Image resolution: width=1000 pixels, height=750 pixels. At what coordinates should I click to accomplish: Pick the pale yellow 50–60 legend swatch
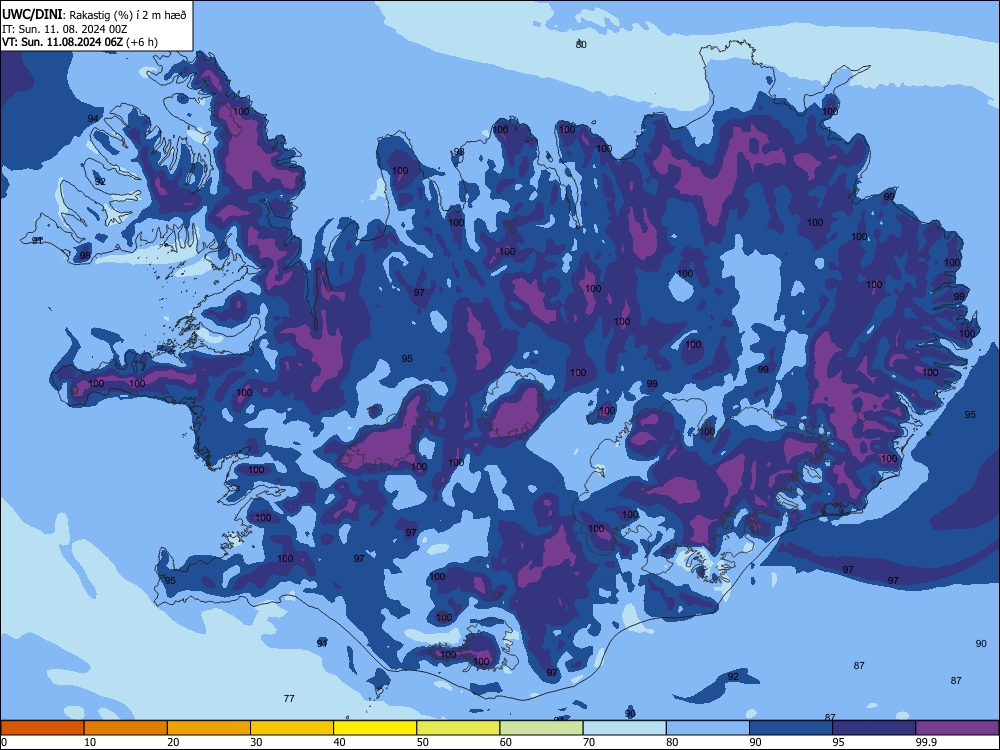tap(458, 728)
